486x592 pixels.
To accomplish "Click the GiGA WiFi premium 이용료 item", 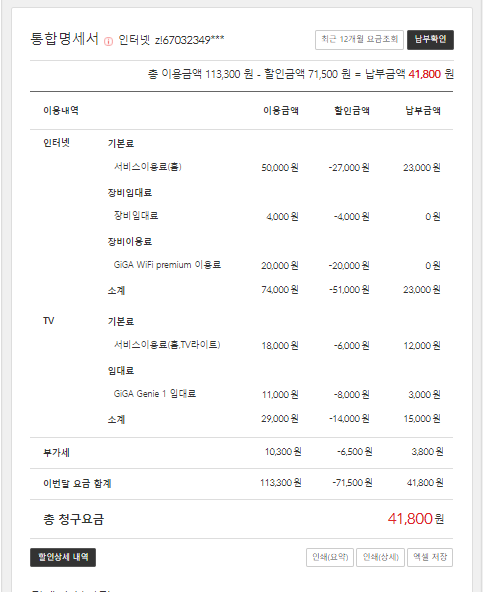I will point(167,265).
